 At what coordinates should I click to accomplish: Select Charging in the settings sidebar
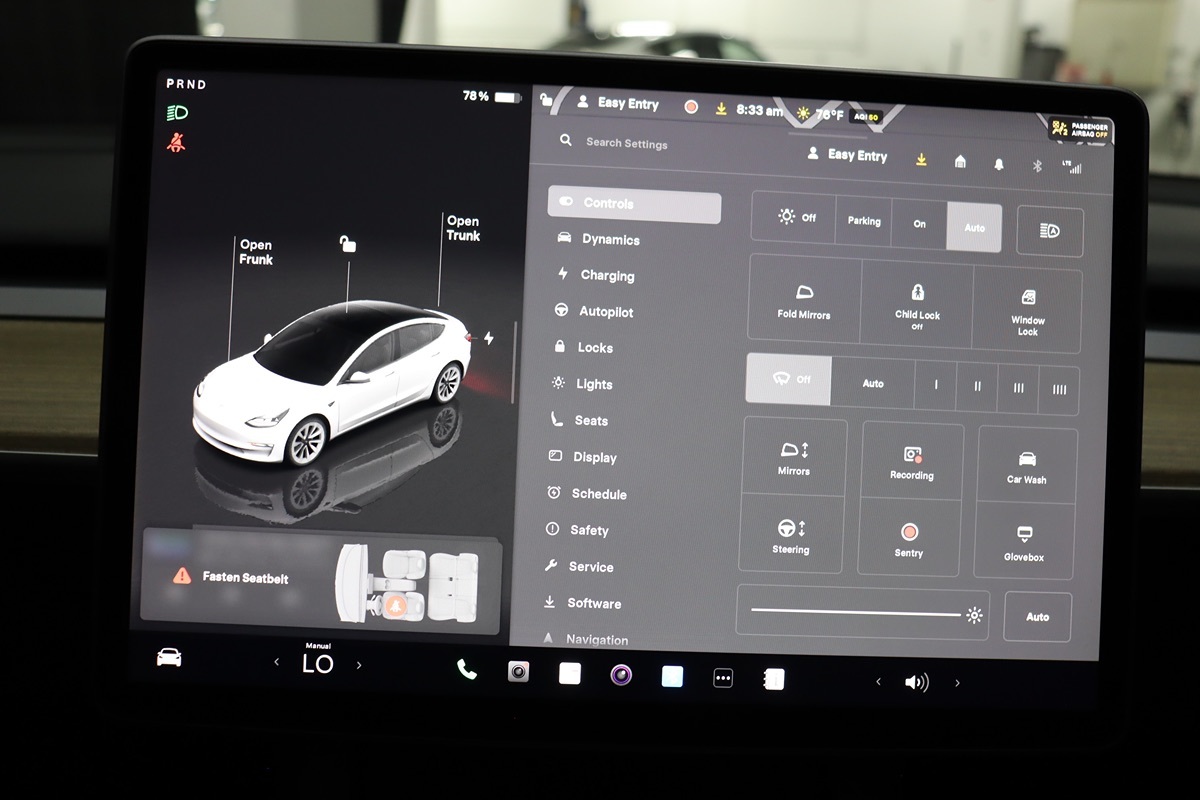[x=607, y=275]
